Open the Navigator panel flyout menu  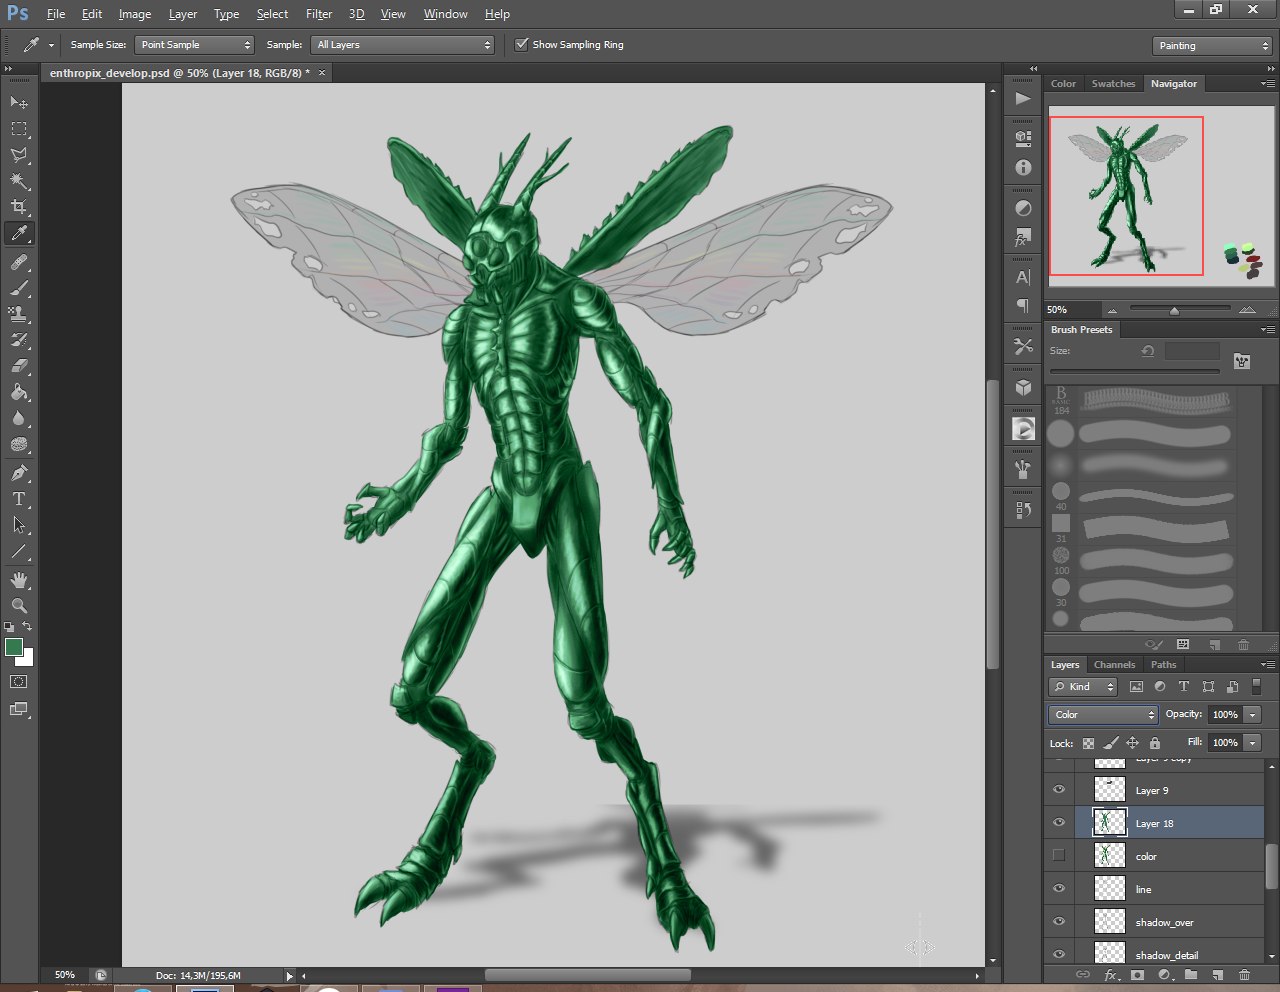click(x=1268, y=84)
